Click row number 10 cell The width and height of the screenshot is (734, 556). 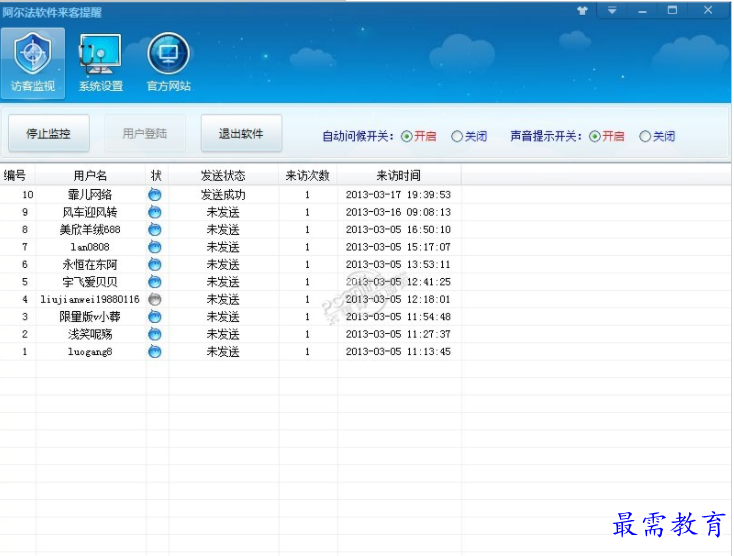pos(28,195)
